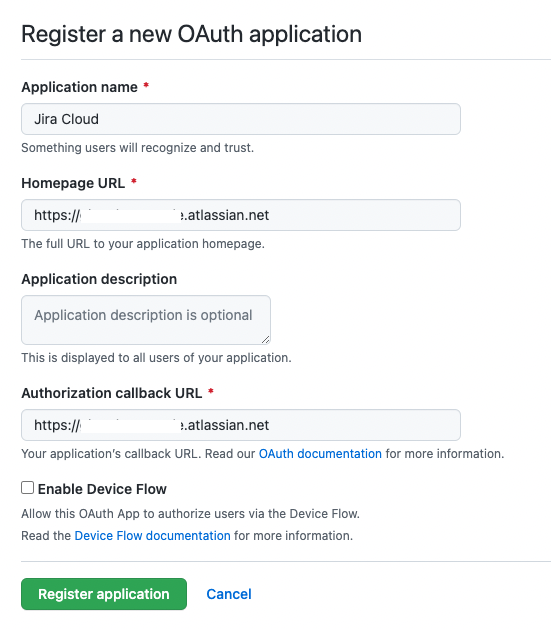Click the green Register application button

click(x=104, y=594)
